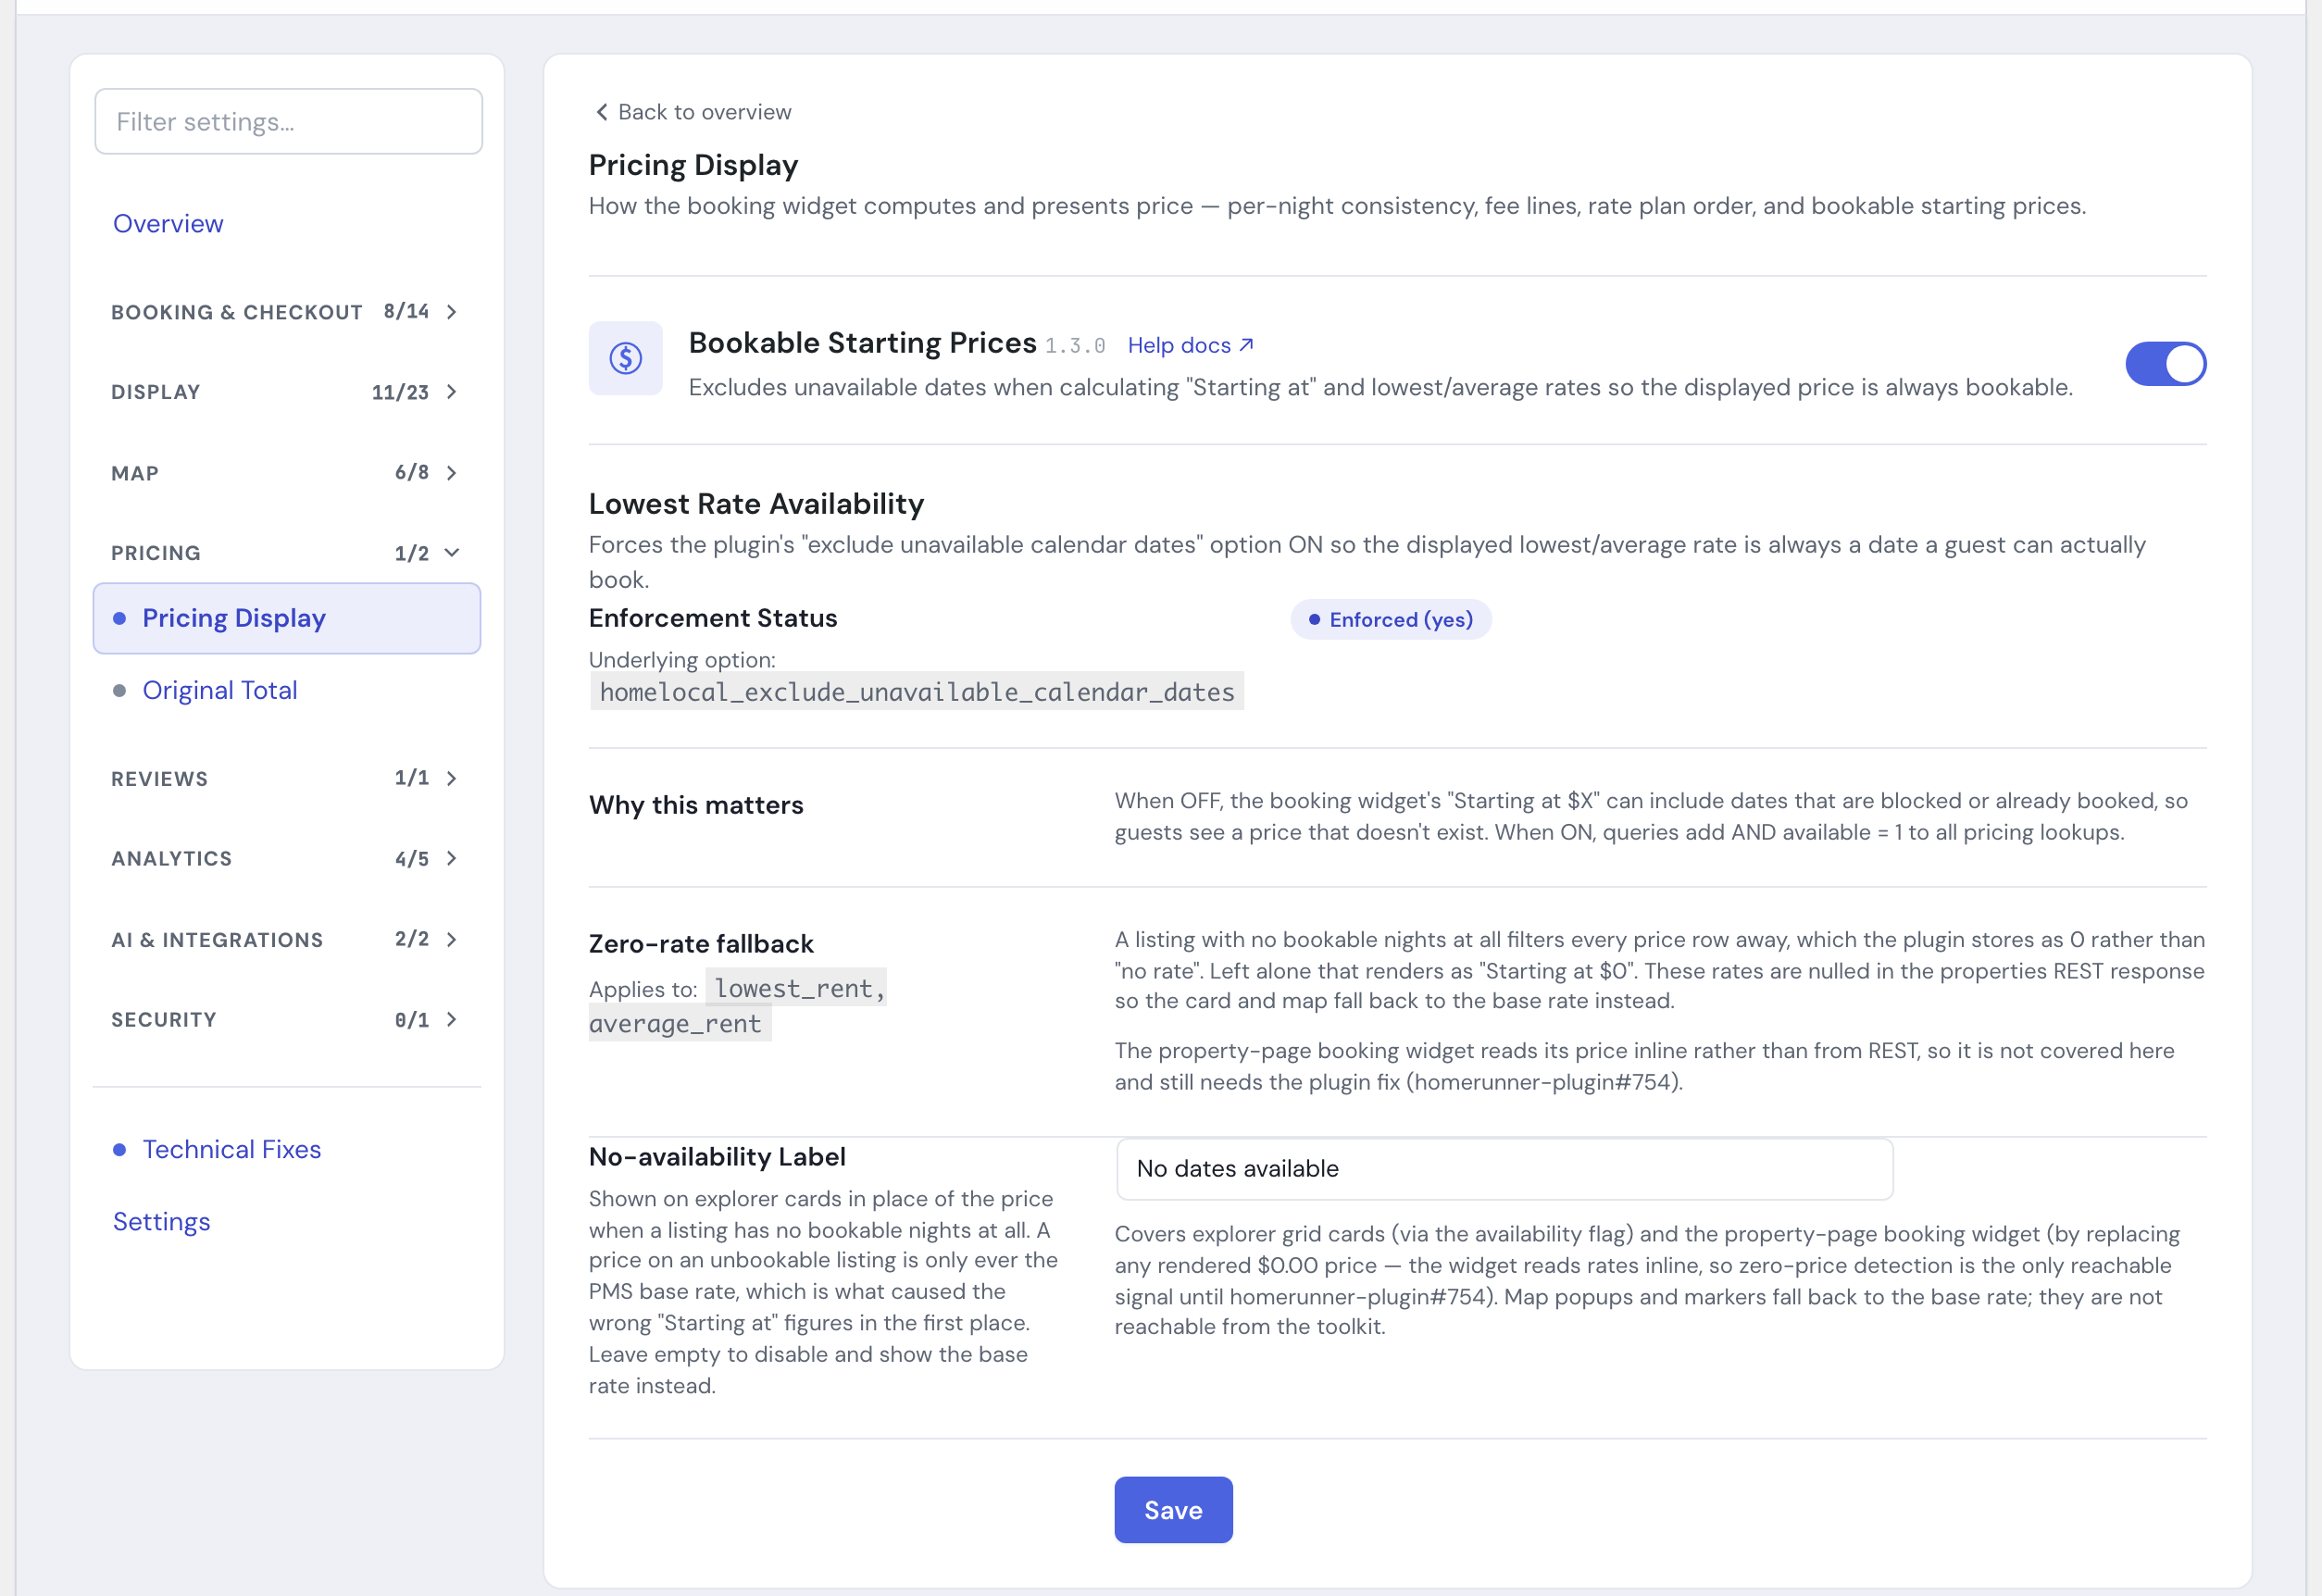Click the Why this matters label
The width and height of the screenshot is (2322, 1596).
(696, 805)
